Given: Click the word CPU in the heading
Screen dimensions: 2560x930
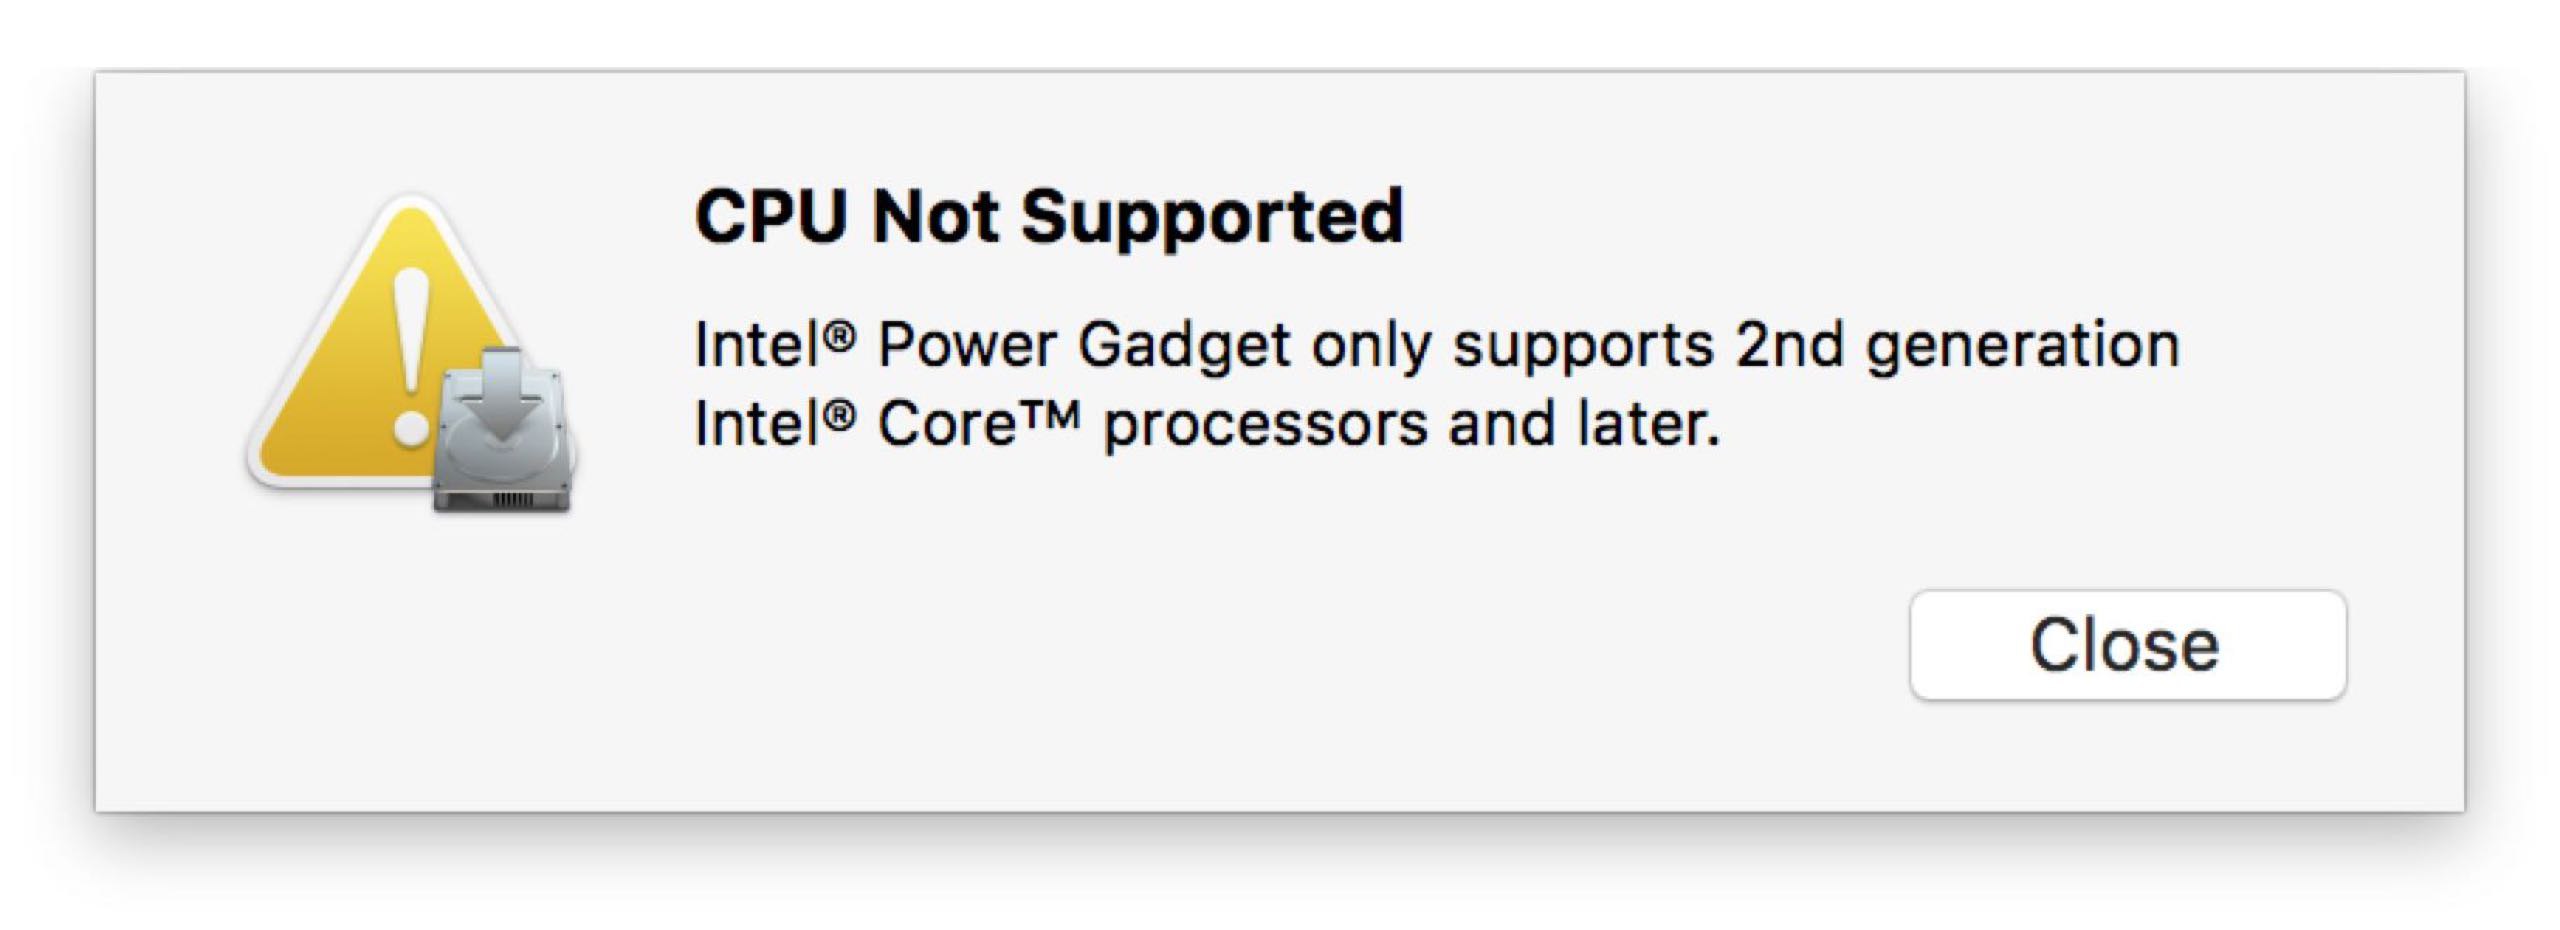Looking at the screenshot, I should coord(770,215).
